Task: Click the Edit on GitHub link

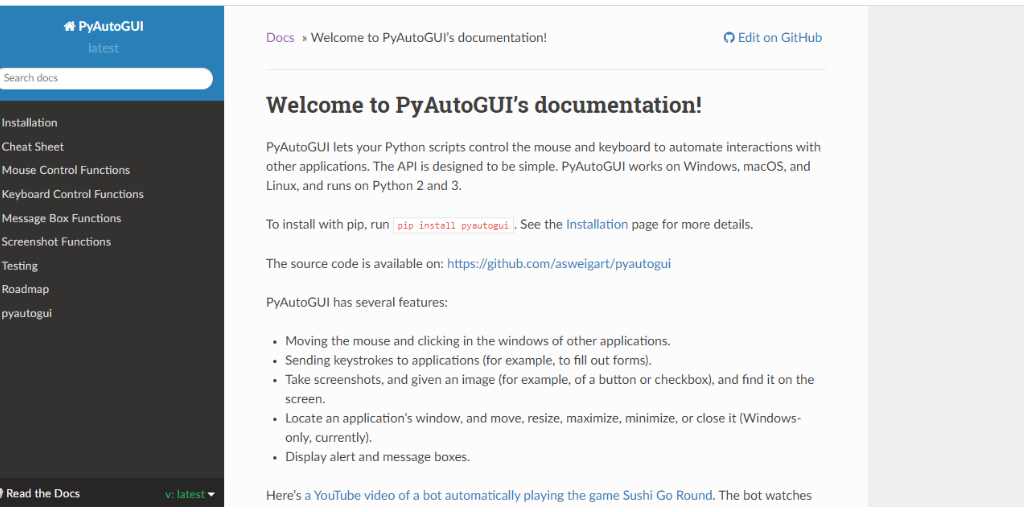Action: (x=773, y=38)
